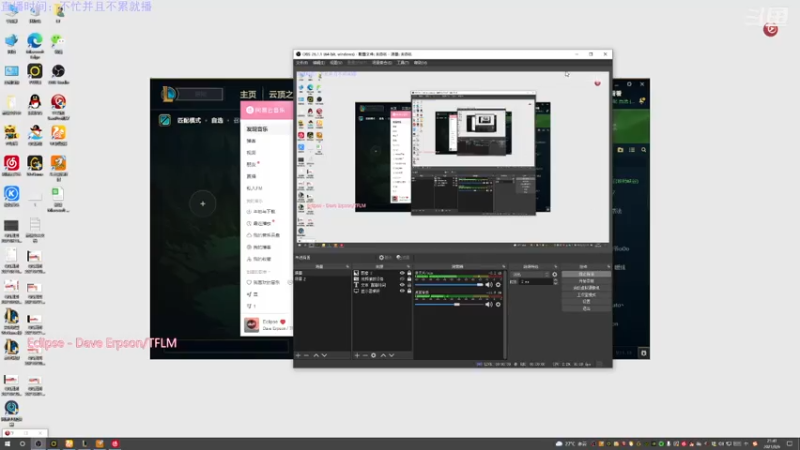The image size is (800, 450).
Task: Mute the first mixer audio channel
Action: (x=489, y=285)
